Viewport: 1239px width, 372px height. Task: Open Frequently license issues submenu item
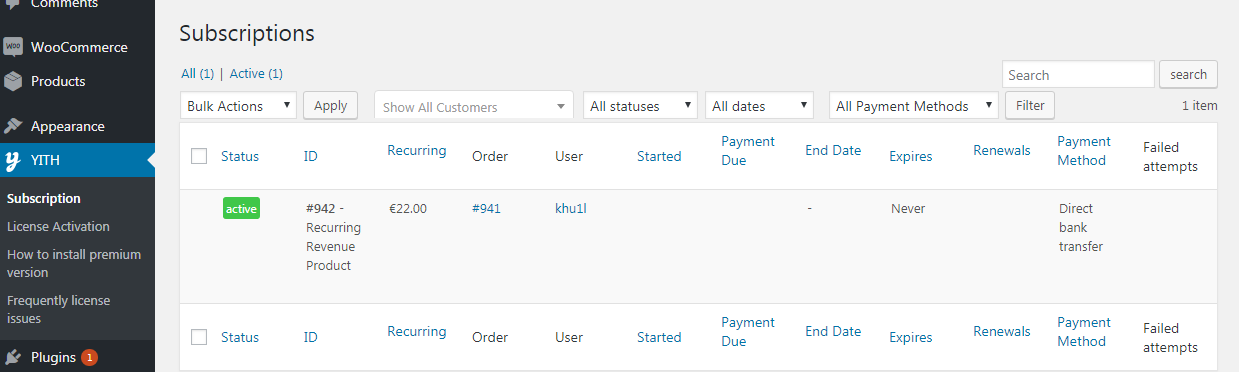click(59, 309)
